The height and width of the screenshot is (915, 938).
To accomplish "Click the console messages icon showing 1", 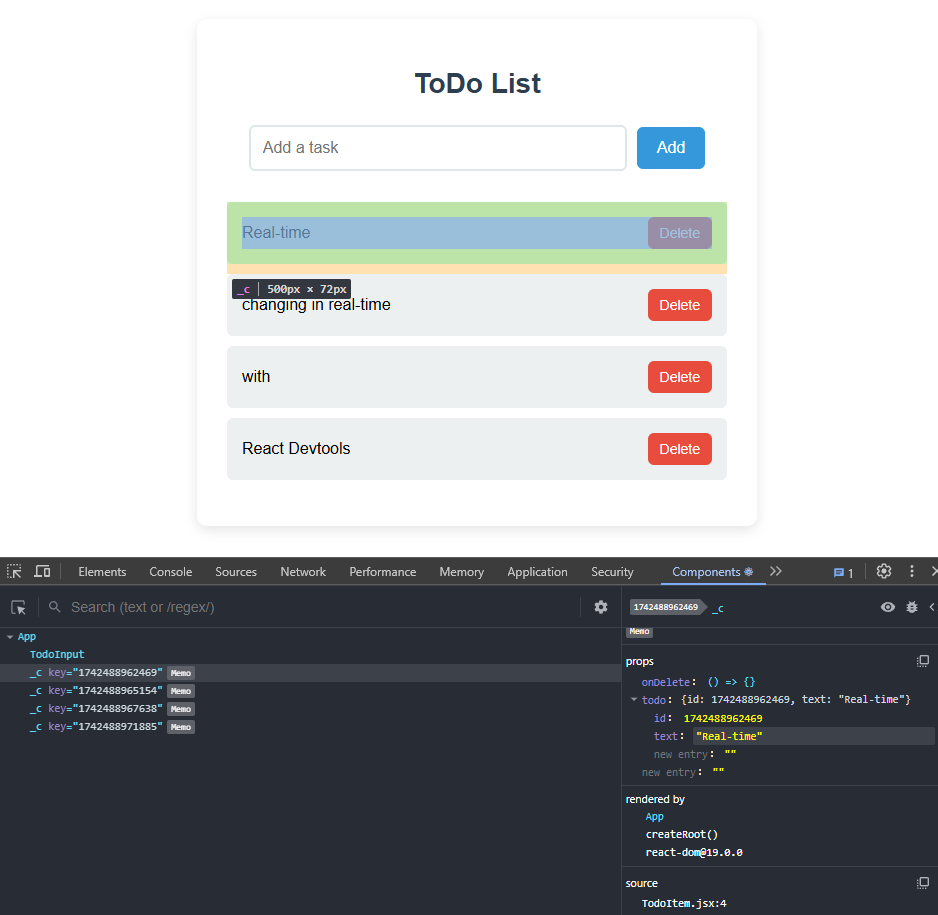I will point(840,571).
